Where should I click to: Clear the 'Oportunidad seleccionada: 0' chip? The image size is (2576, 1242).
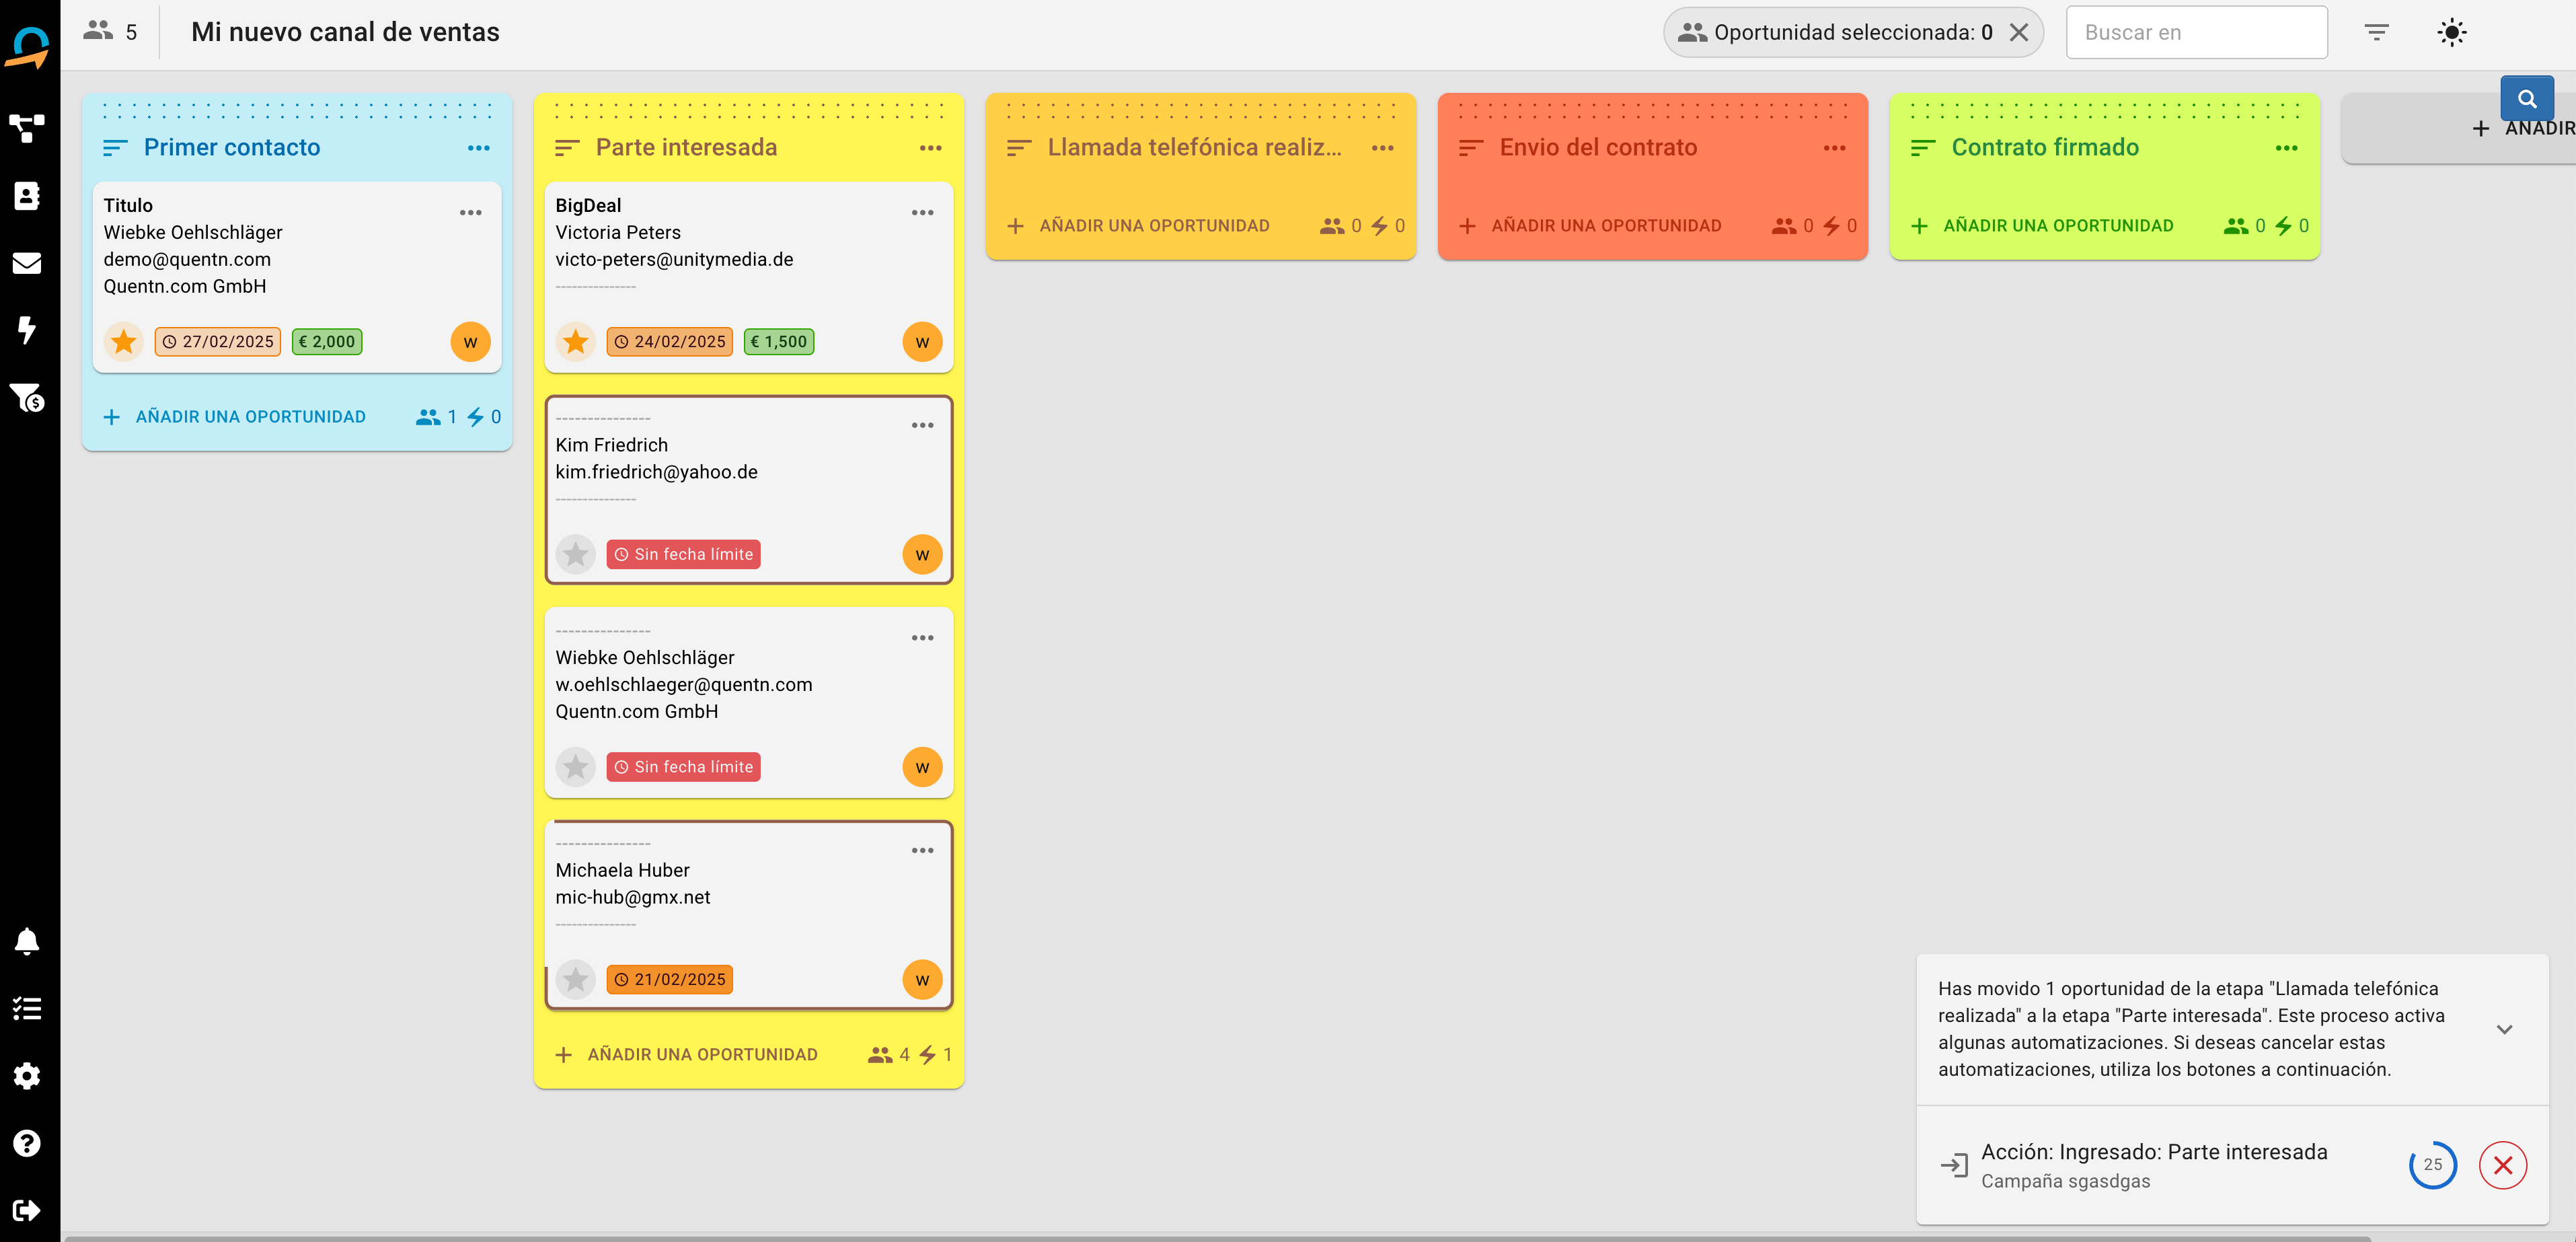(2019, 32)
